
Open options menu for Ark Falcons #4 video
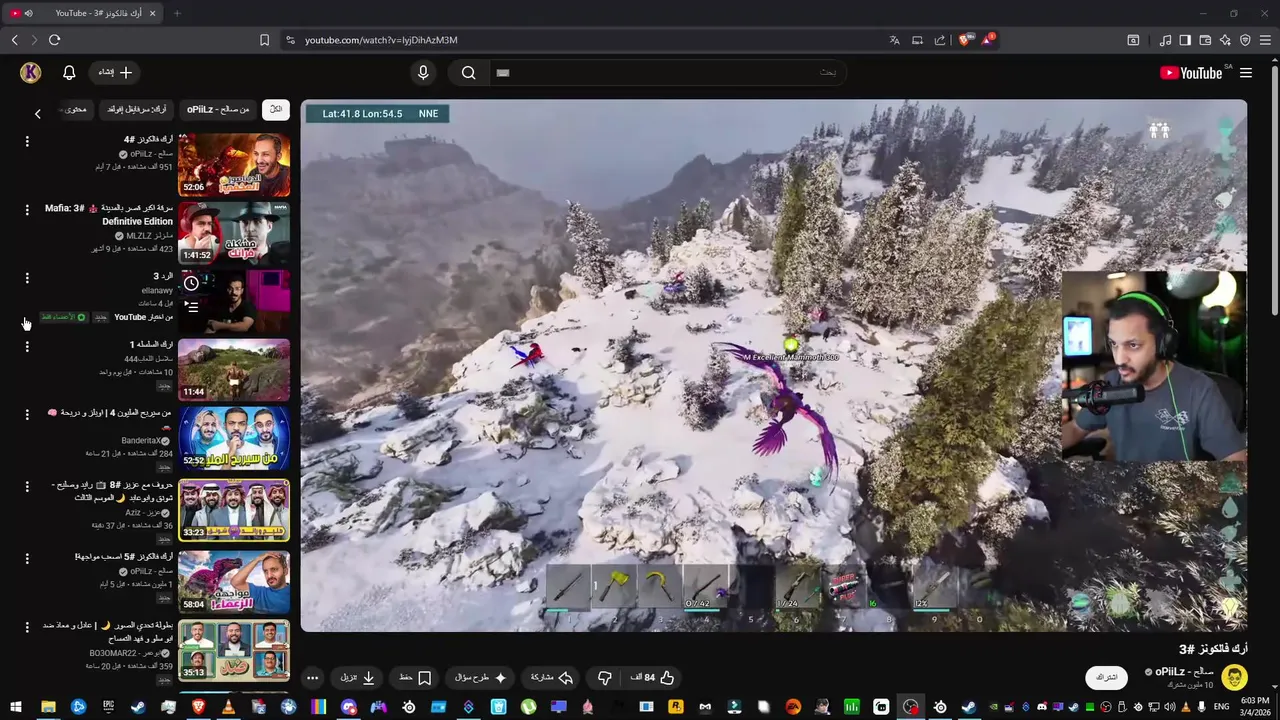27,141
